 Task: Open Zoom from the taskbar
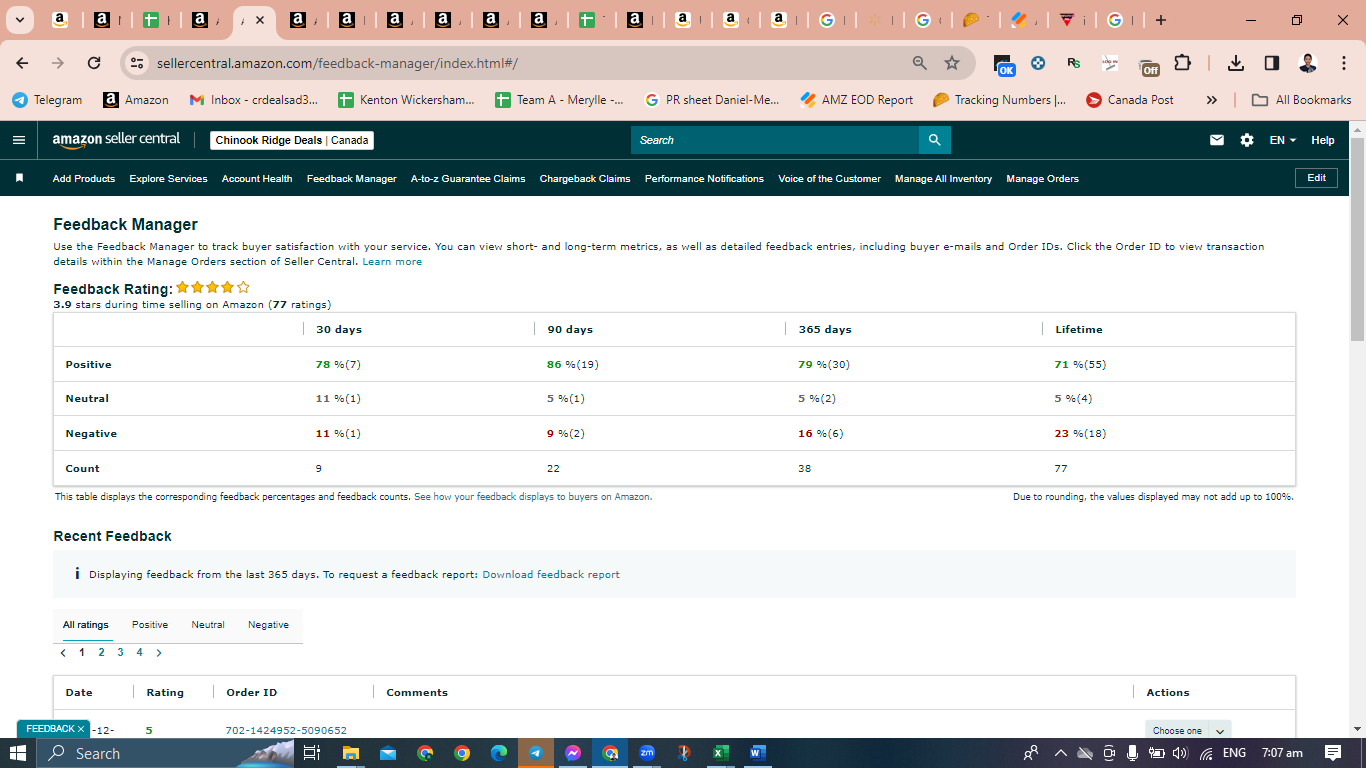click(x=646, y=753)
